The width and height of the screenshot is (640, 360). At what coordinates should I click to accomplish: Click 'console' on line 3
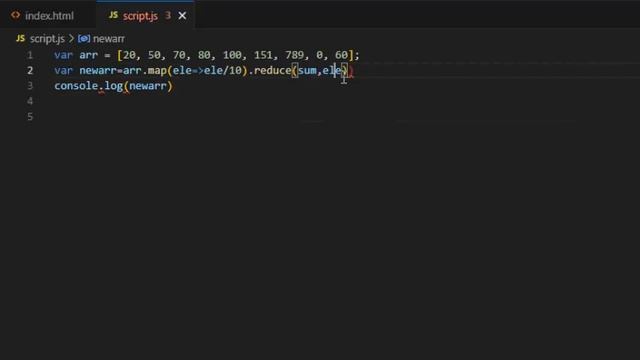pos(76,86)
